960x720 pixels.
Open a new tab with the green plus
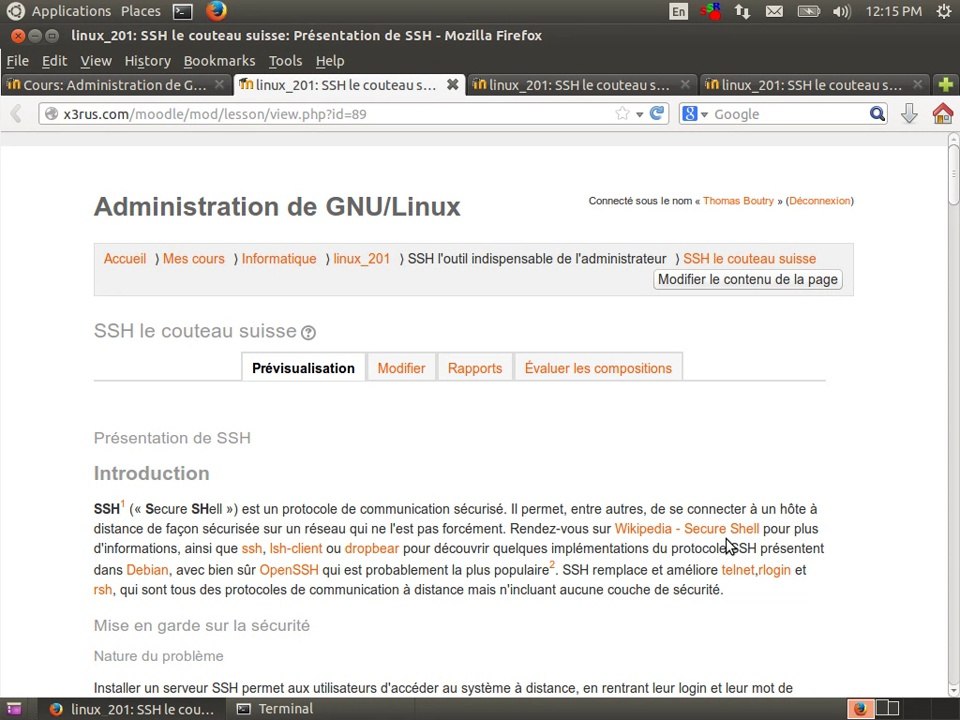tap(945, 84)
